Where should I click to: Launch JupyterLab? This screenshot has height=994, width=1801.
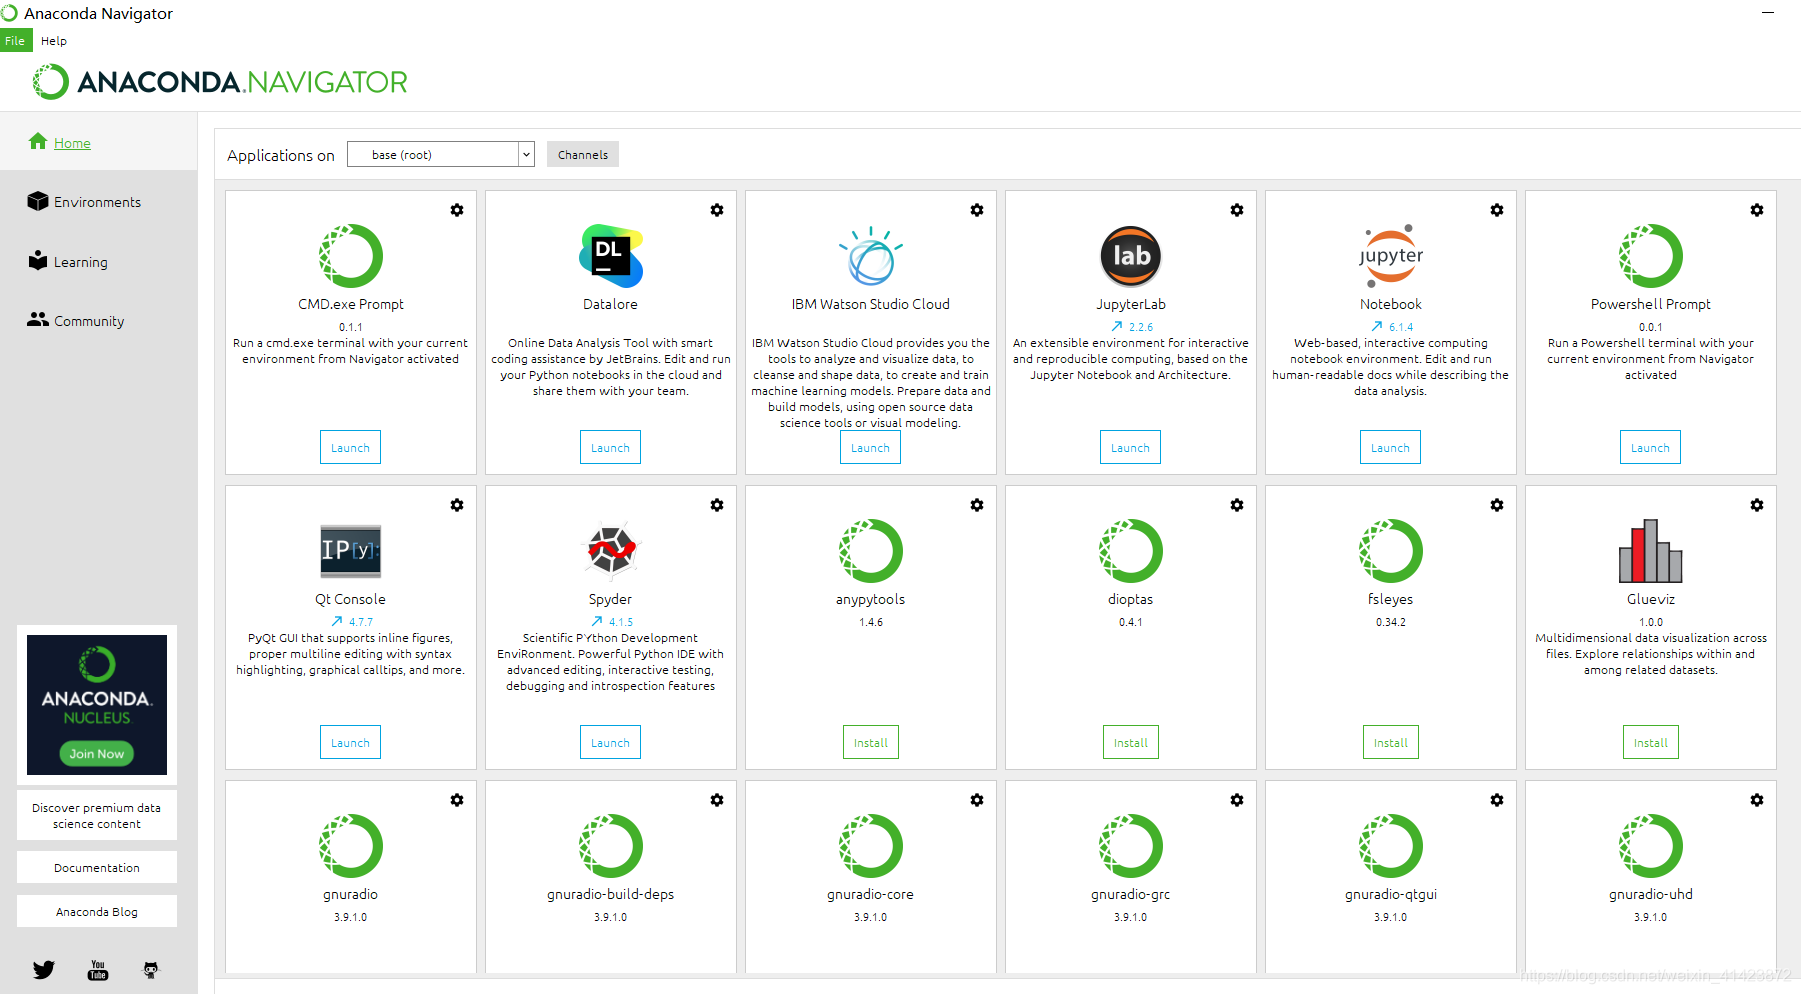(x=1131, y=447)
